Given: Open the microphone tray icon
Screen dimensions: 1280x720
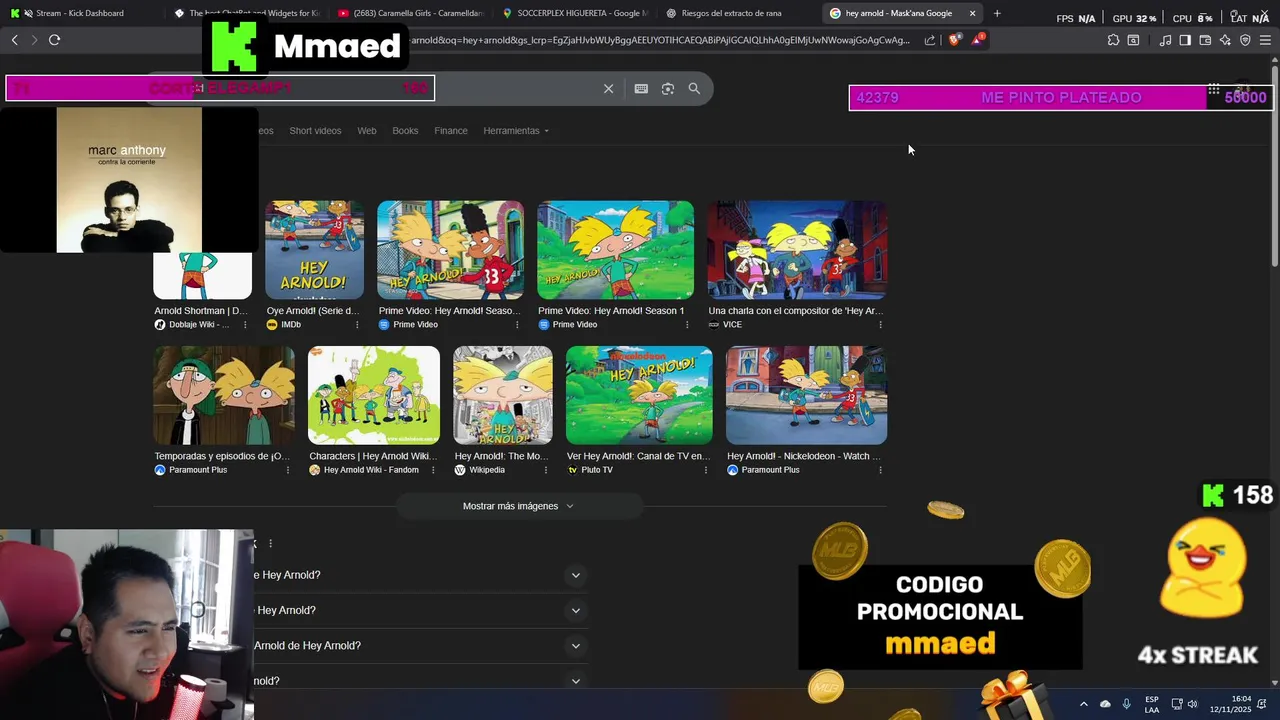Looking at the screenshot, I should coord(1127,704).
